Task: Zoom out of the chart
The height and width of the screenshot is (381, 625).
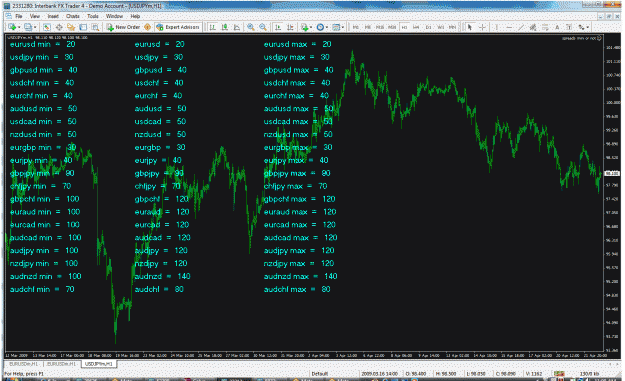Action: 263,27
